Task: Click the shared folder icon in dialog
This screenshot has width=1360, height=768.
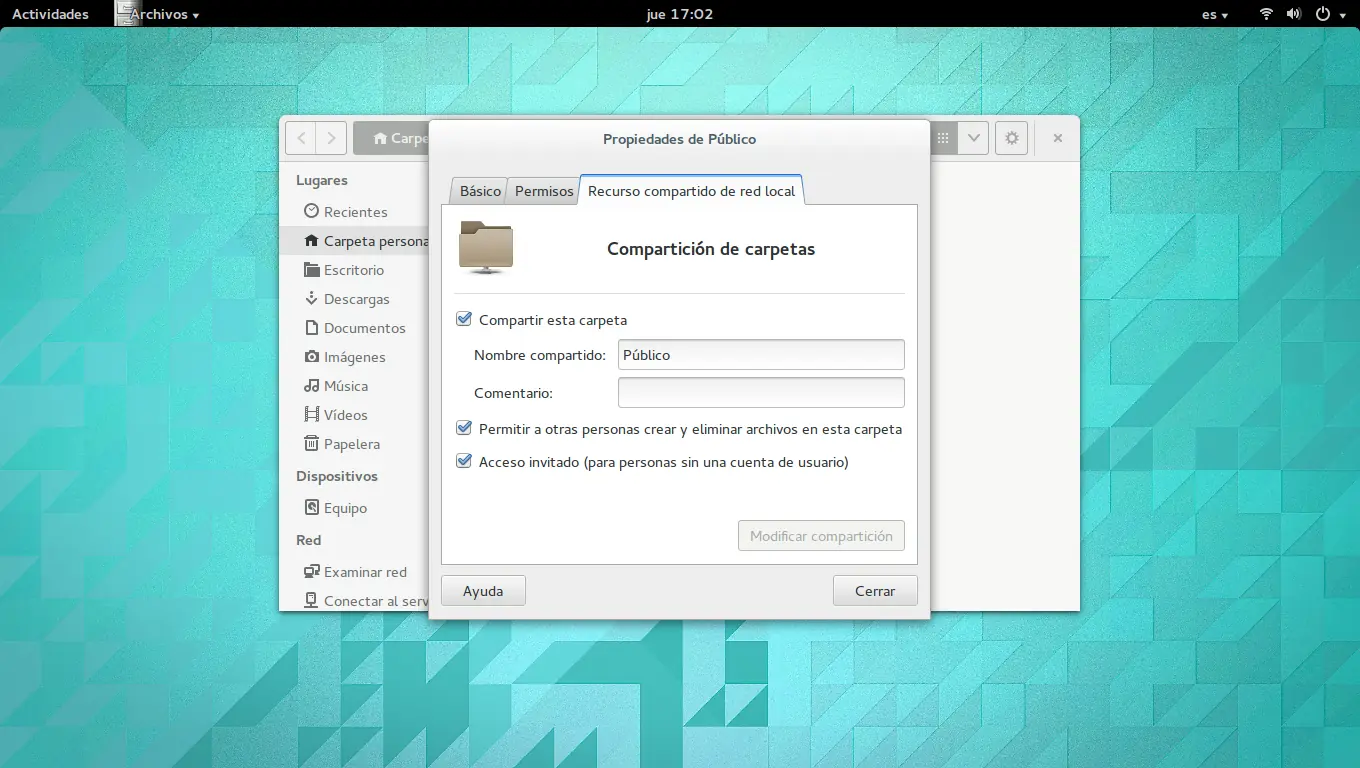Action: pyautogui.click(x=486, y=248)
